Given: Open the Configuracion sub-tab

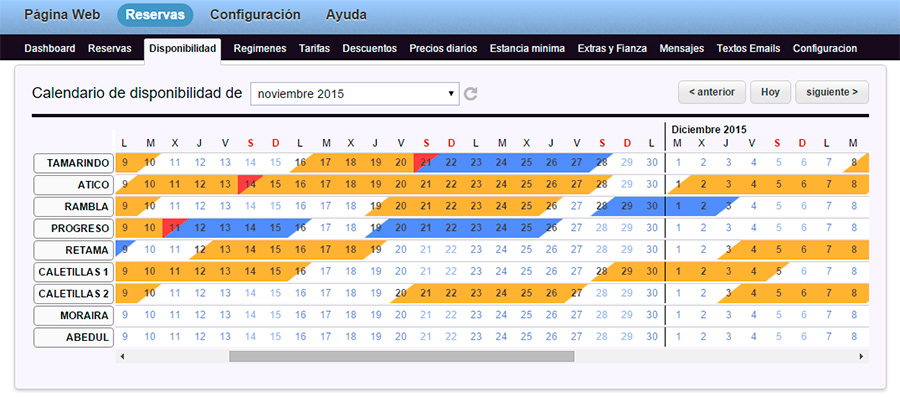Looking at the screenshot, I should coord(825,49).
